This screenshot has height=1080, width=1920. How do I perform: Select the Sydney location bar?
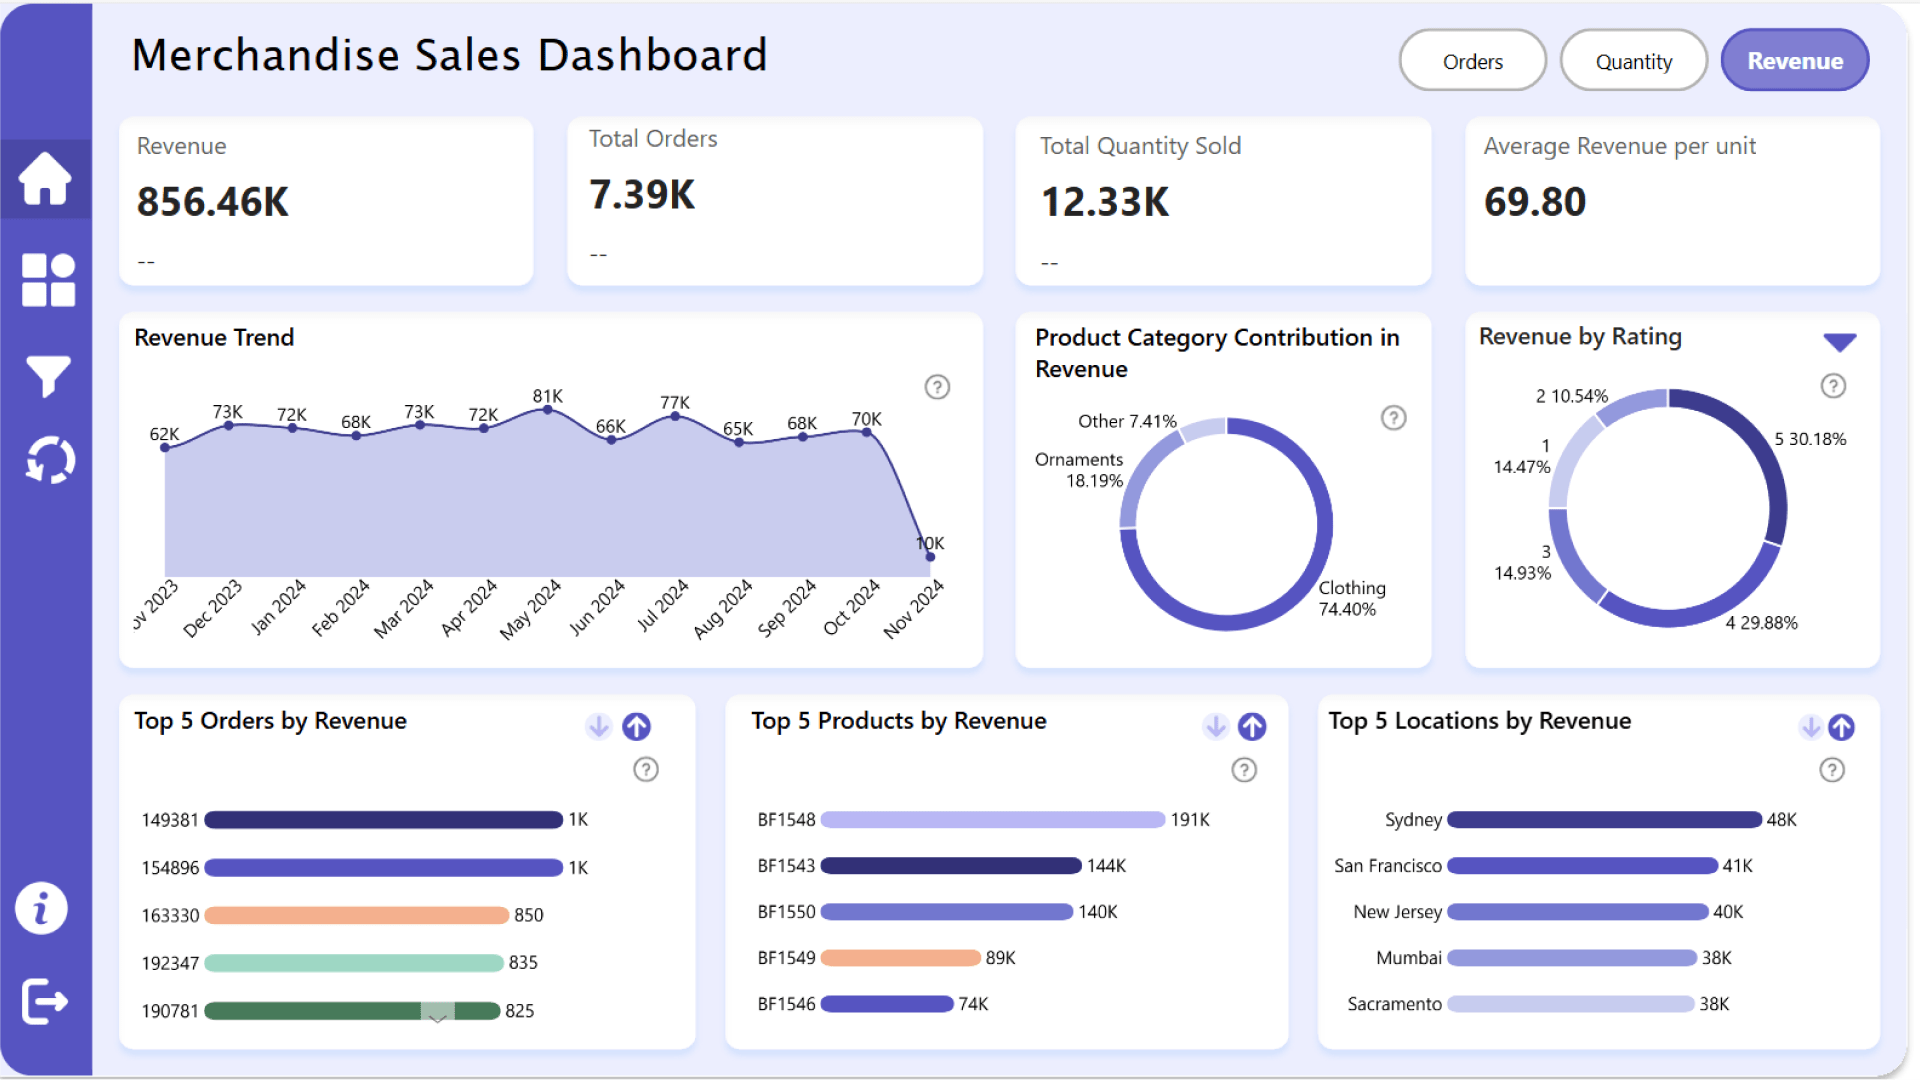click(1604, 820)
